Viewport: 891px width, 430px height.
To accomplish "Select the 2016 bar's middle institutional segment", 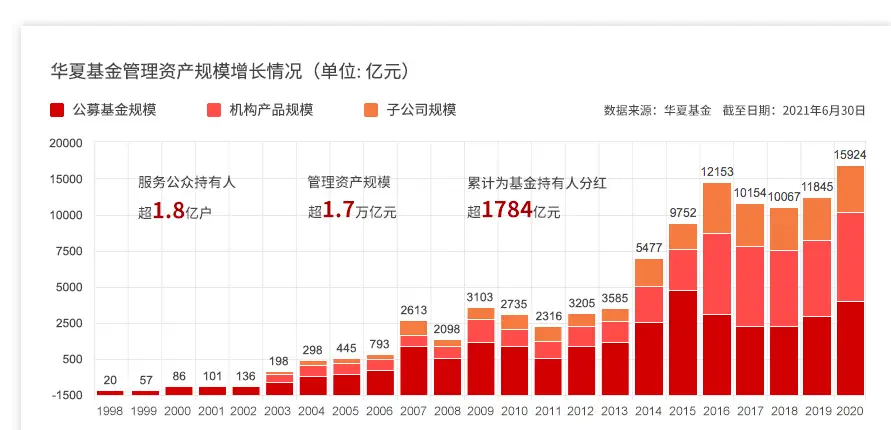I will (x=717, y=274).
